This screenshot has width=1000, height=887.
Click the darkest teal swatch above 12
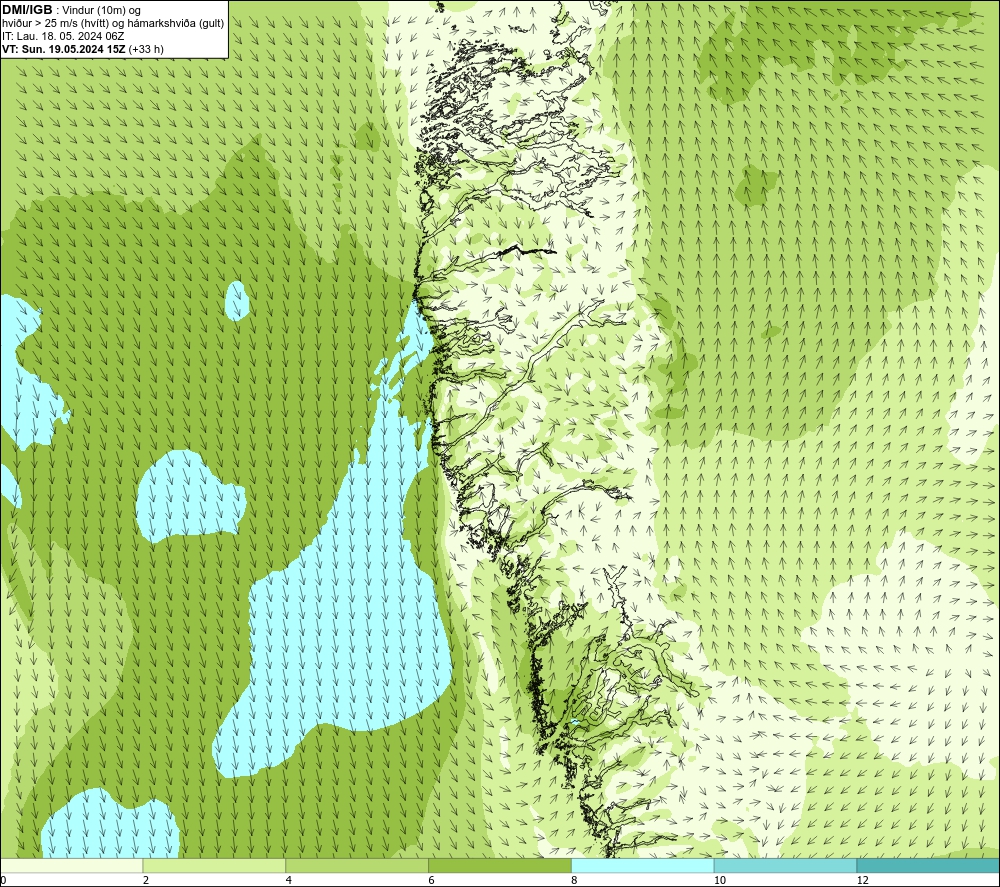[928, 865]
